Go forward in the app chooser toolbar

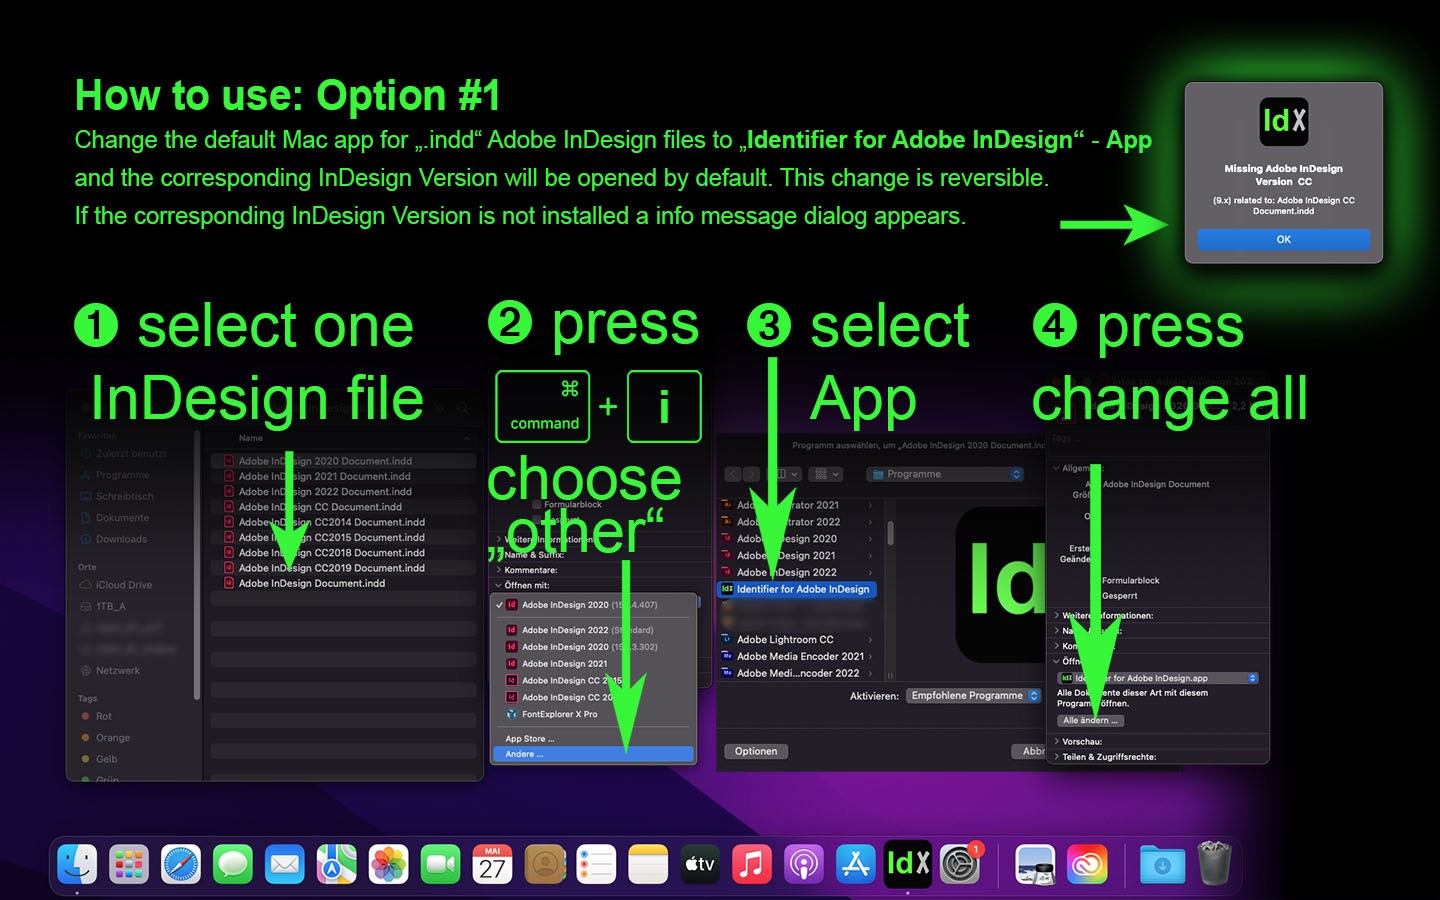pyautogui.click(x=752, y=474)
